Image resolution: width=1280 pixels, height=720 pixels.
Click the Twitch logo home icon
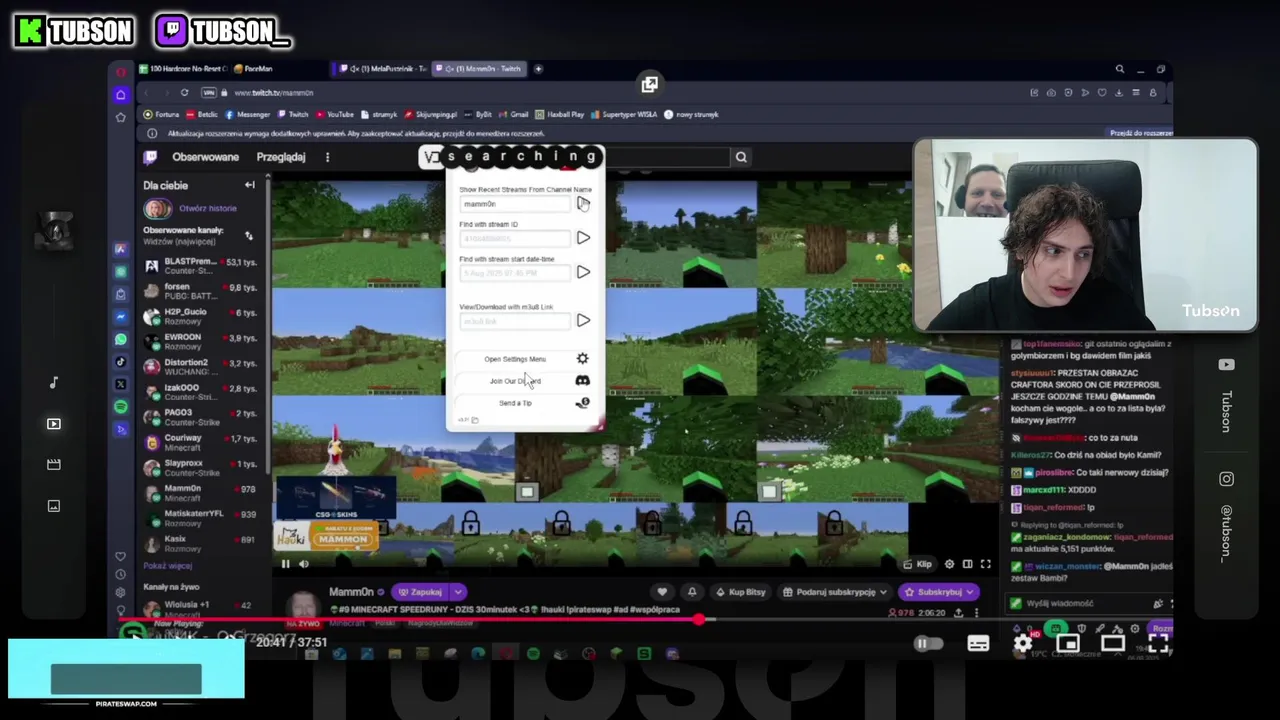pos(151,157)
